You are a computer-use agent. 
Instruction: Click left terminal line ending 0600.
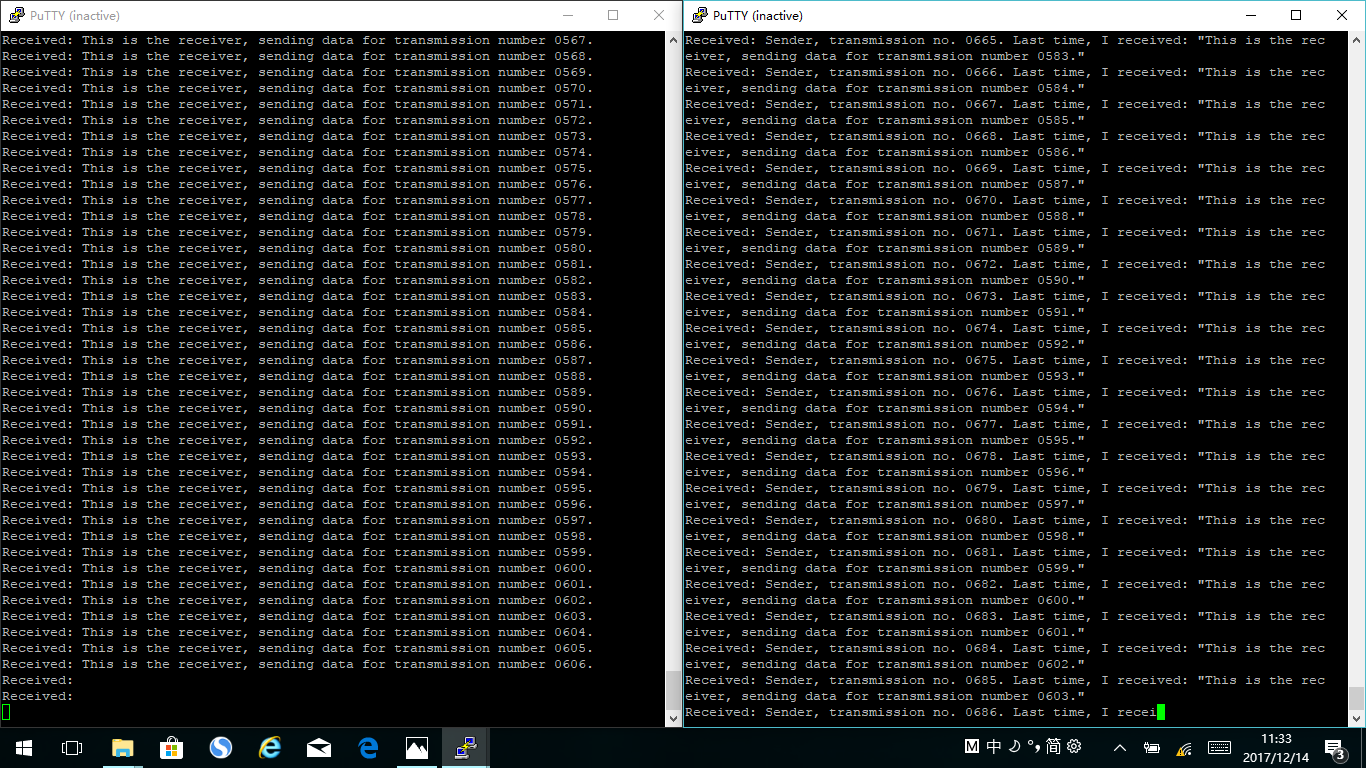tap(298, 568)
